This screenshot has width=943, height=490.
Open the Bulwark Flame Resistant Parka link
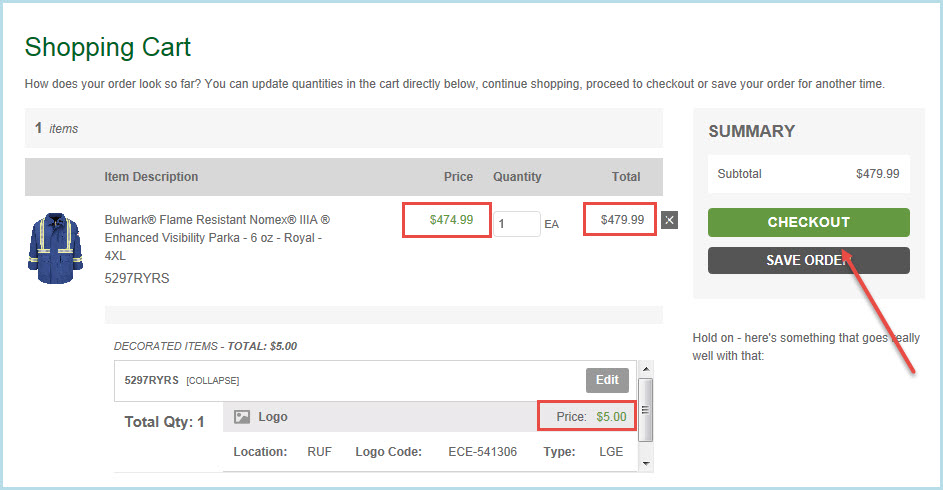[x=217, y=237]
